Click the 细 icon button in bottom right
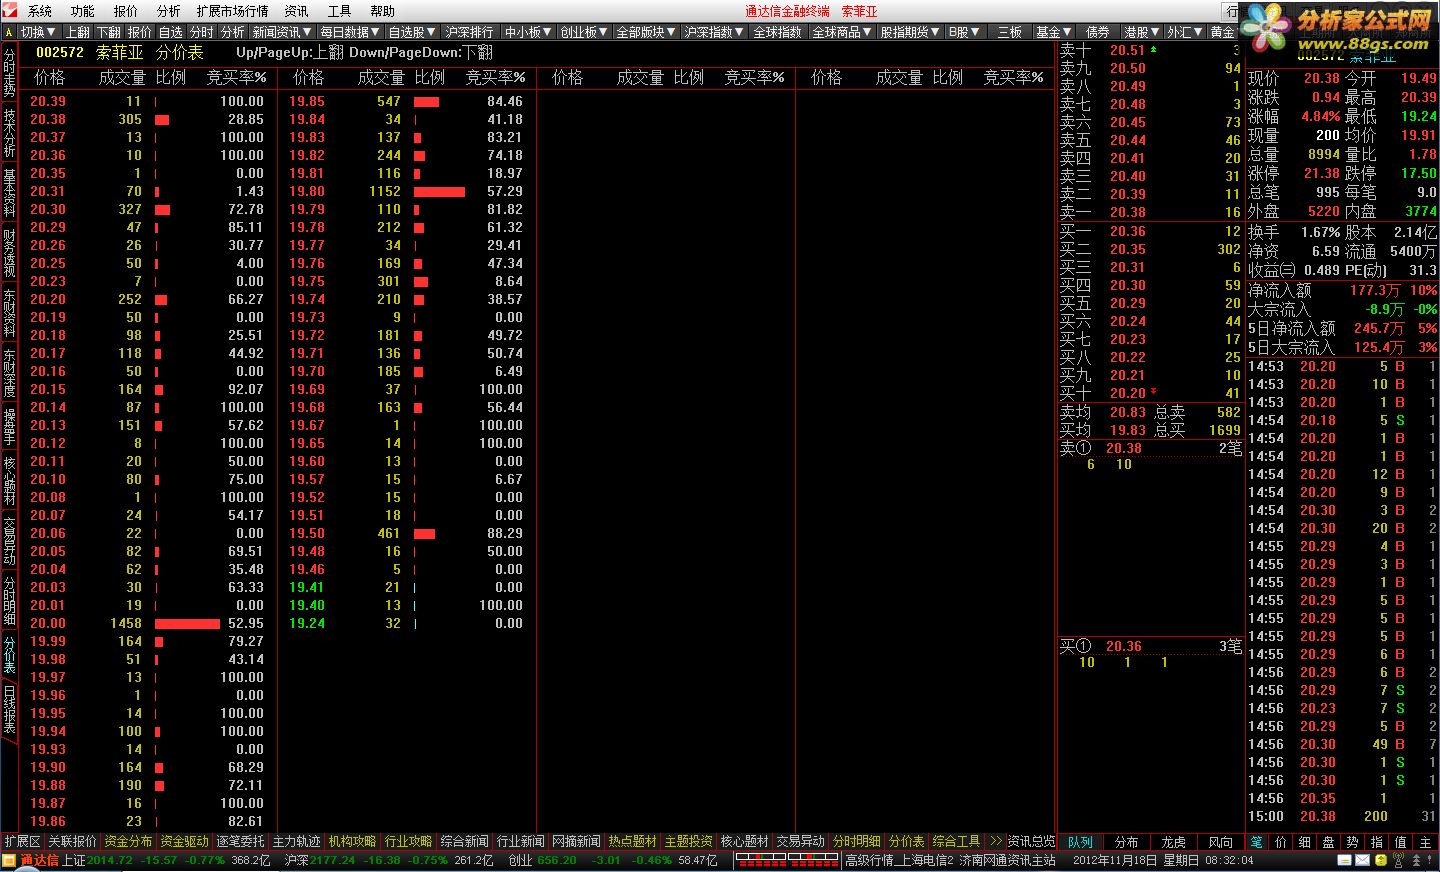The image size is (1440, 872). (1304, 842)
